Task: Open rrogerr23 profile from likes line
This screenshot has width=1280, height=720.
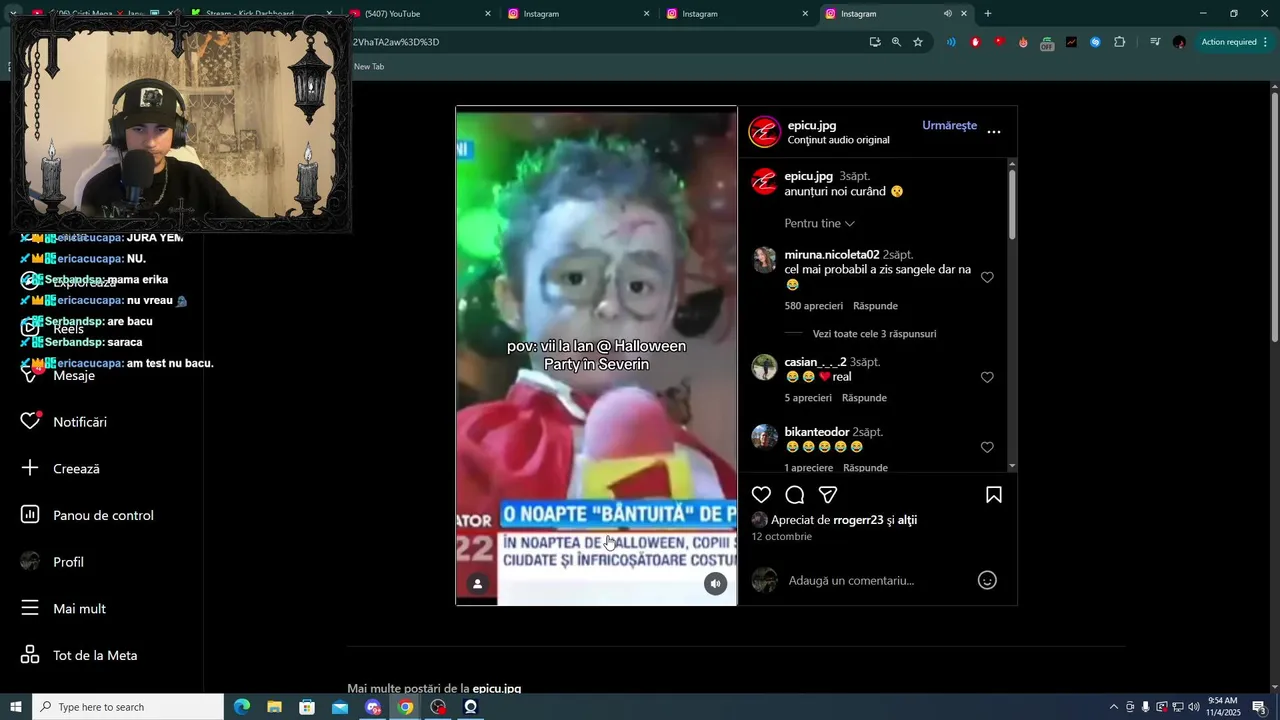Action: [x=858, y=520]
